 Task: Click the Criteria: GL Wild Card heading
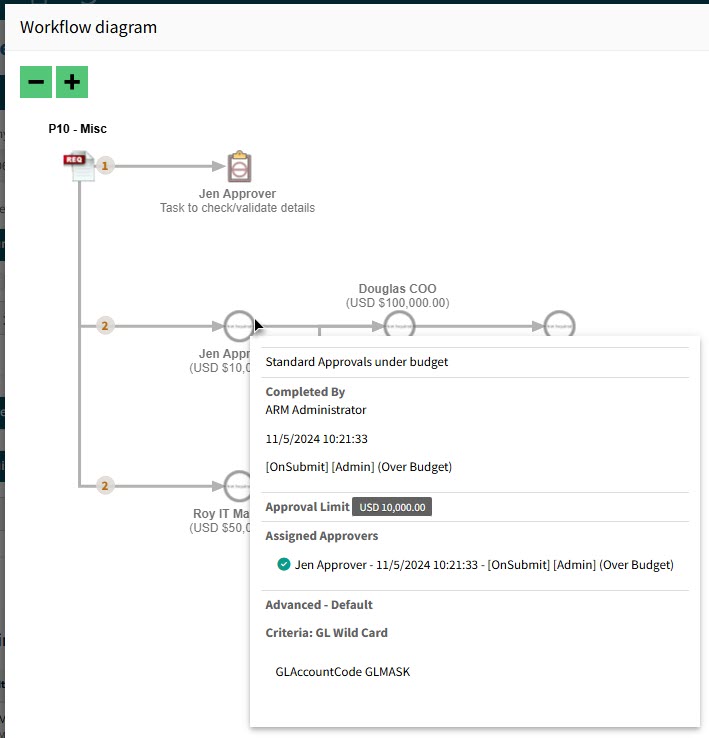[x=326, y=633]
